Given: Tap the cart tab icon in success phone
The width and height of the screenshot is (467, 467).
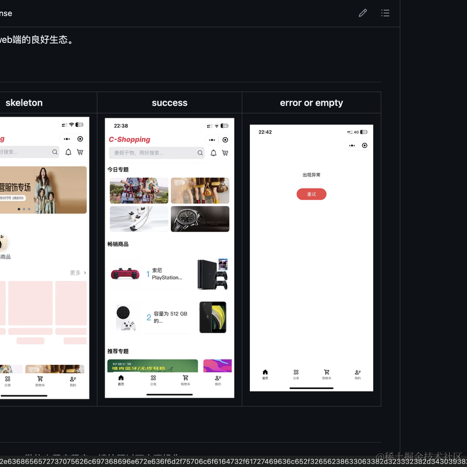Looking at the screenshot, I should [x=185, y=378].
